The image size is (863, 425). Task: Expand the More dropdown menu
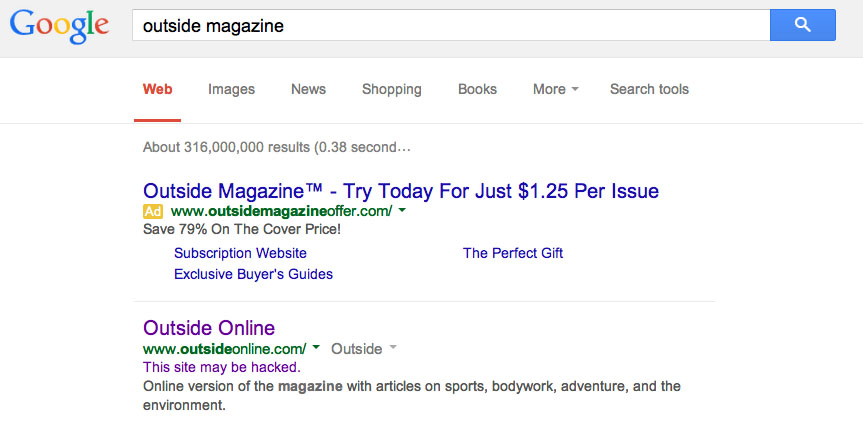pyautogui.click(x=555, y=89)
